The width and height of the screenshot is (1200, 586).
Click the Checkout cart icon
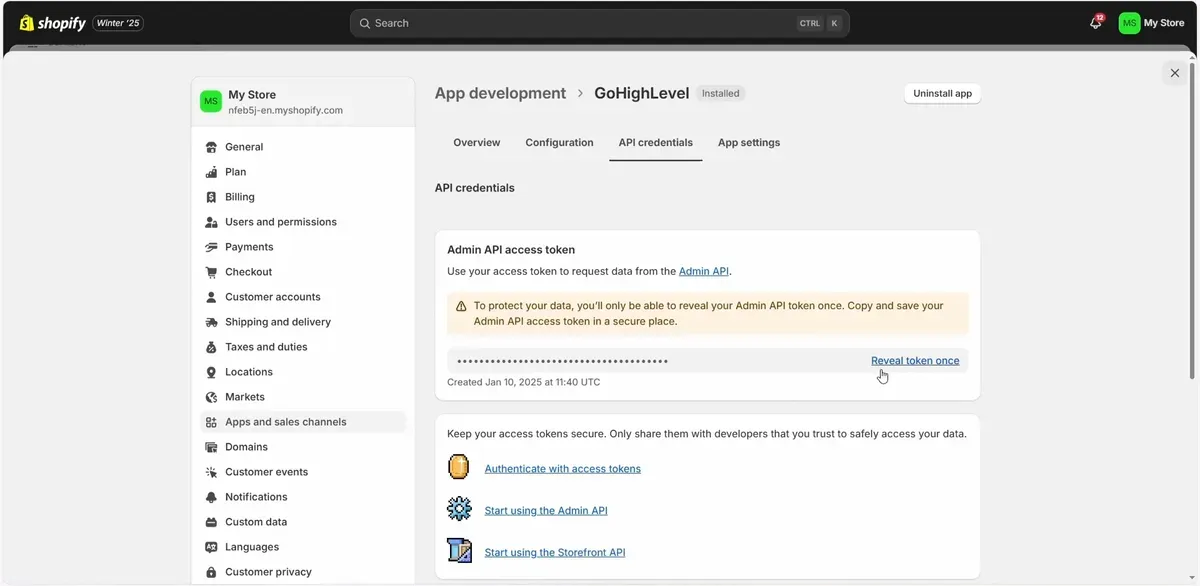211,272
